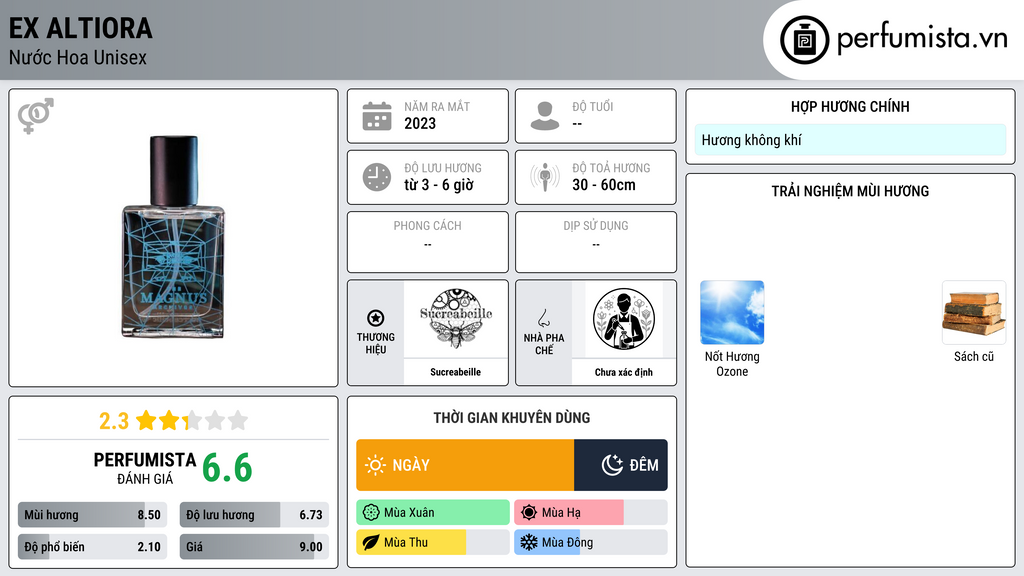Click the Mùa Đông season bar
1024x576 pixels.
(x=590, y=542)
